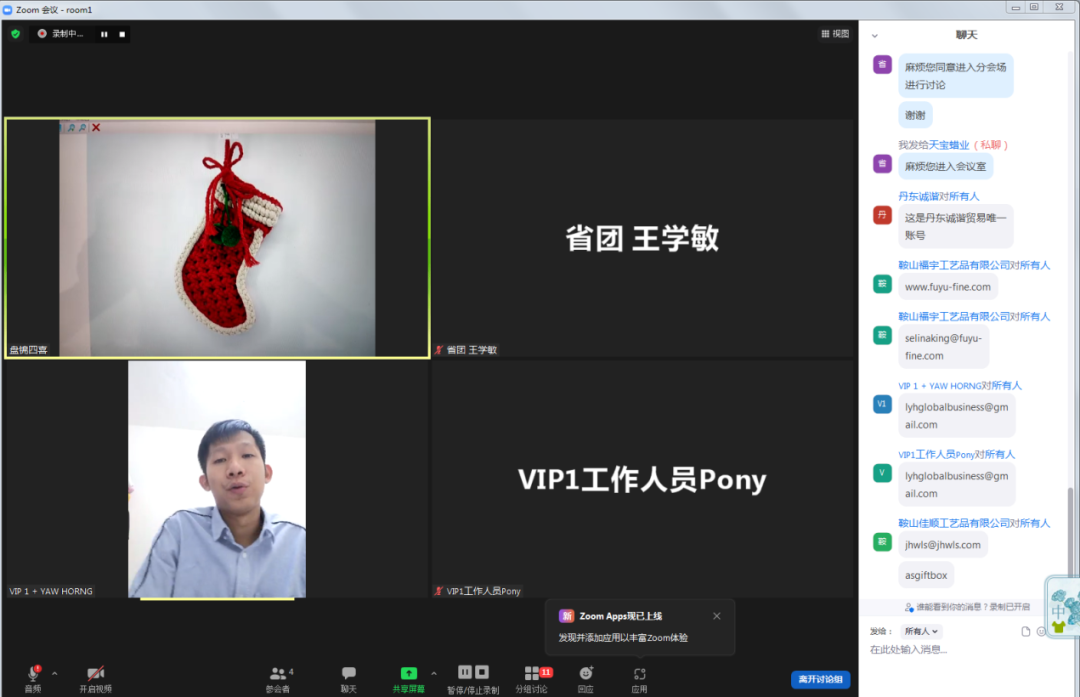Screen dimensions: 1080x697
Task: Click the toolbar pause recording icon
Action: (465, 672)
